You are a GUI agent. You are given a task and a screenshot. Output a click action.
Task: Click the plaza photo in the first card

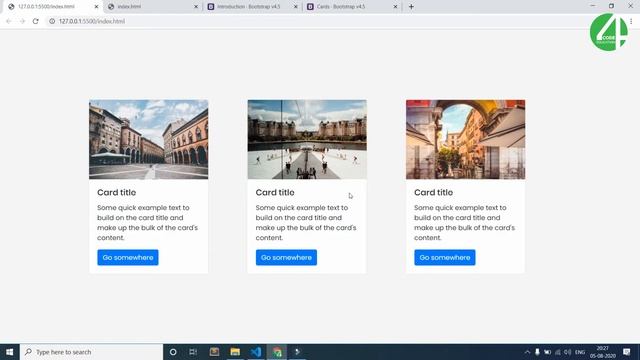(x=149, y=140)
